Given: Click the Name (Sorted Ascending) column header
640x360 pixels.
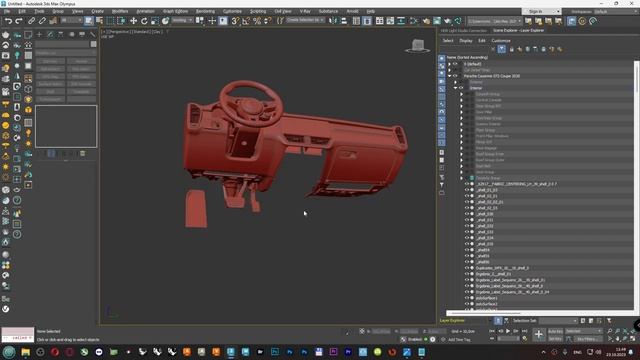Looking at the screenshot, I should coord(467,58).
